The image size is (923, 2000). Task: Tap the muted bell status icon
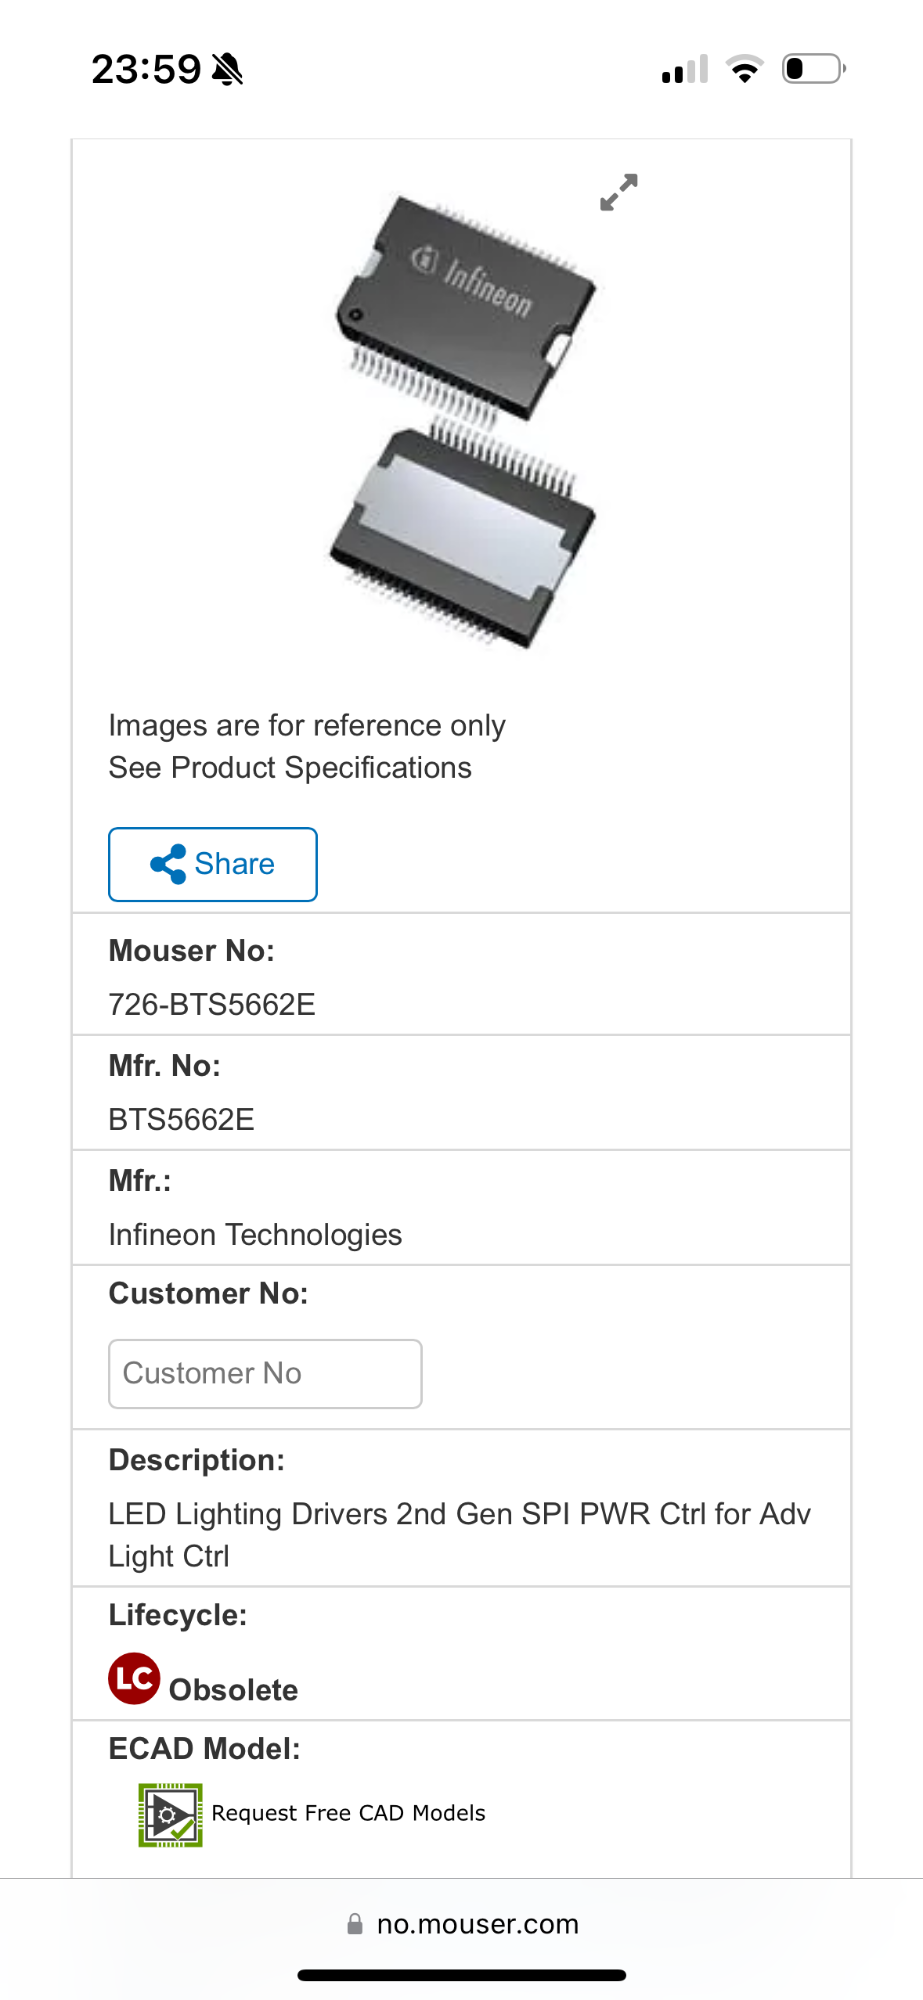[x=228, y=69]
